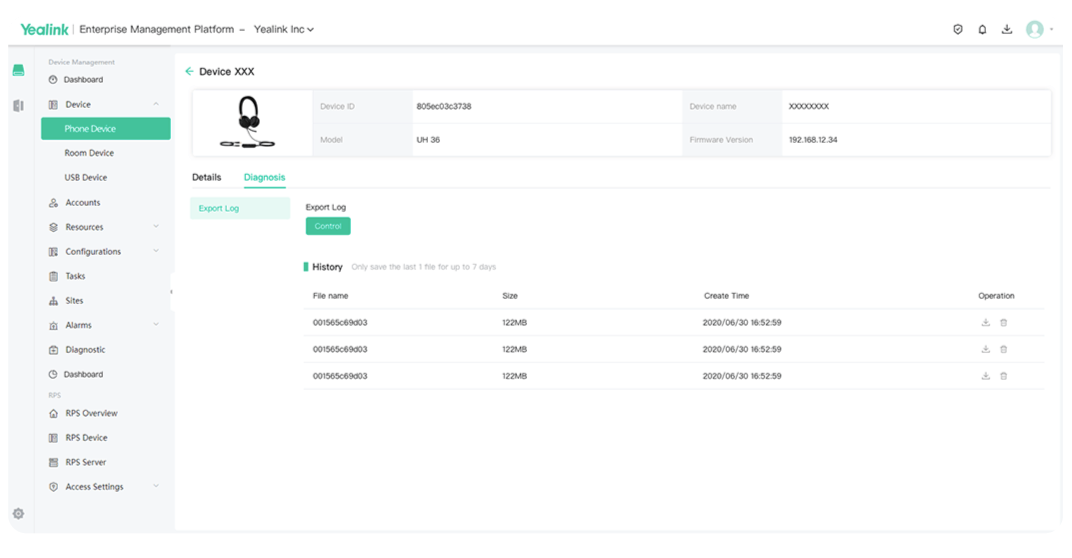Click the green Control button
This screenshot has width=1072, height=558.
[328, 226]
